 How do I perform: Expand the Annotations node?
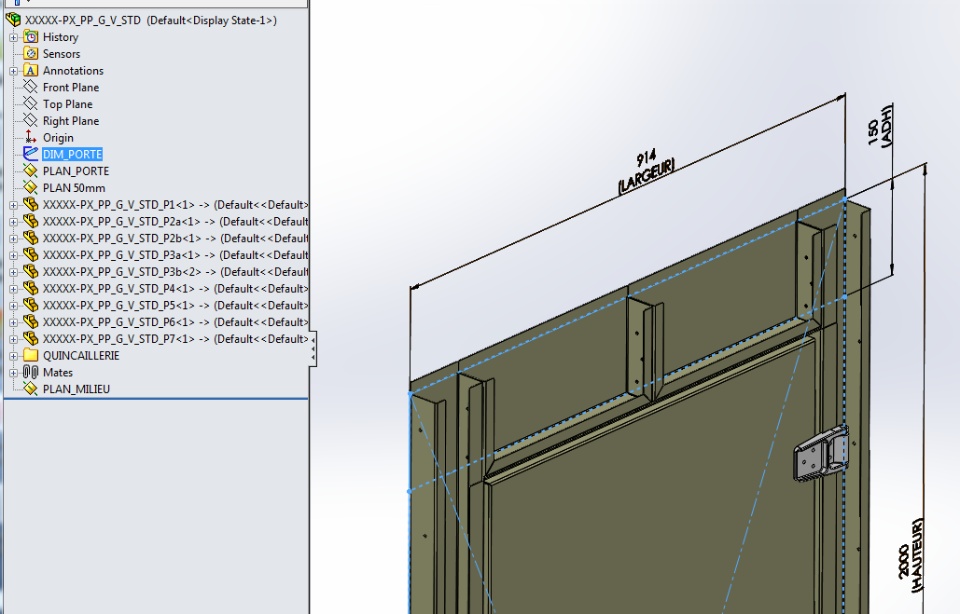[13, 71]
